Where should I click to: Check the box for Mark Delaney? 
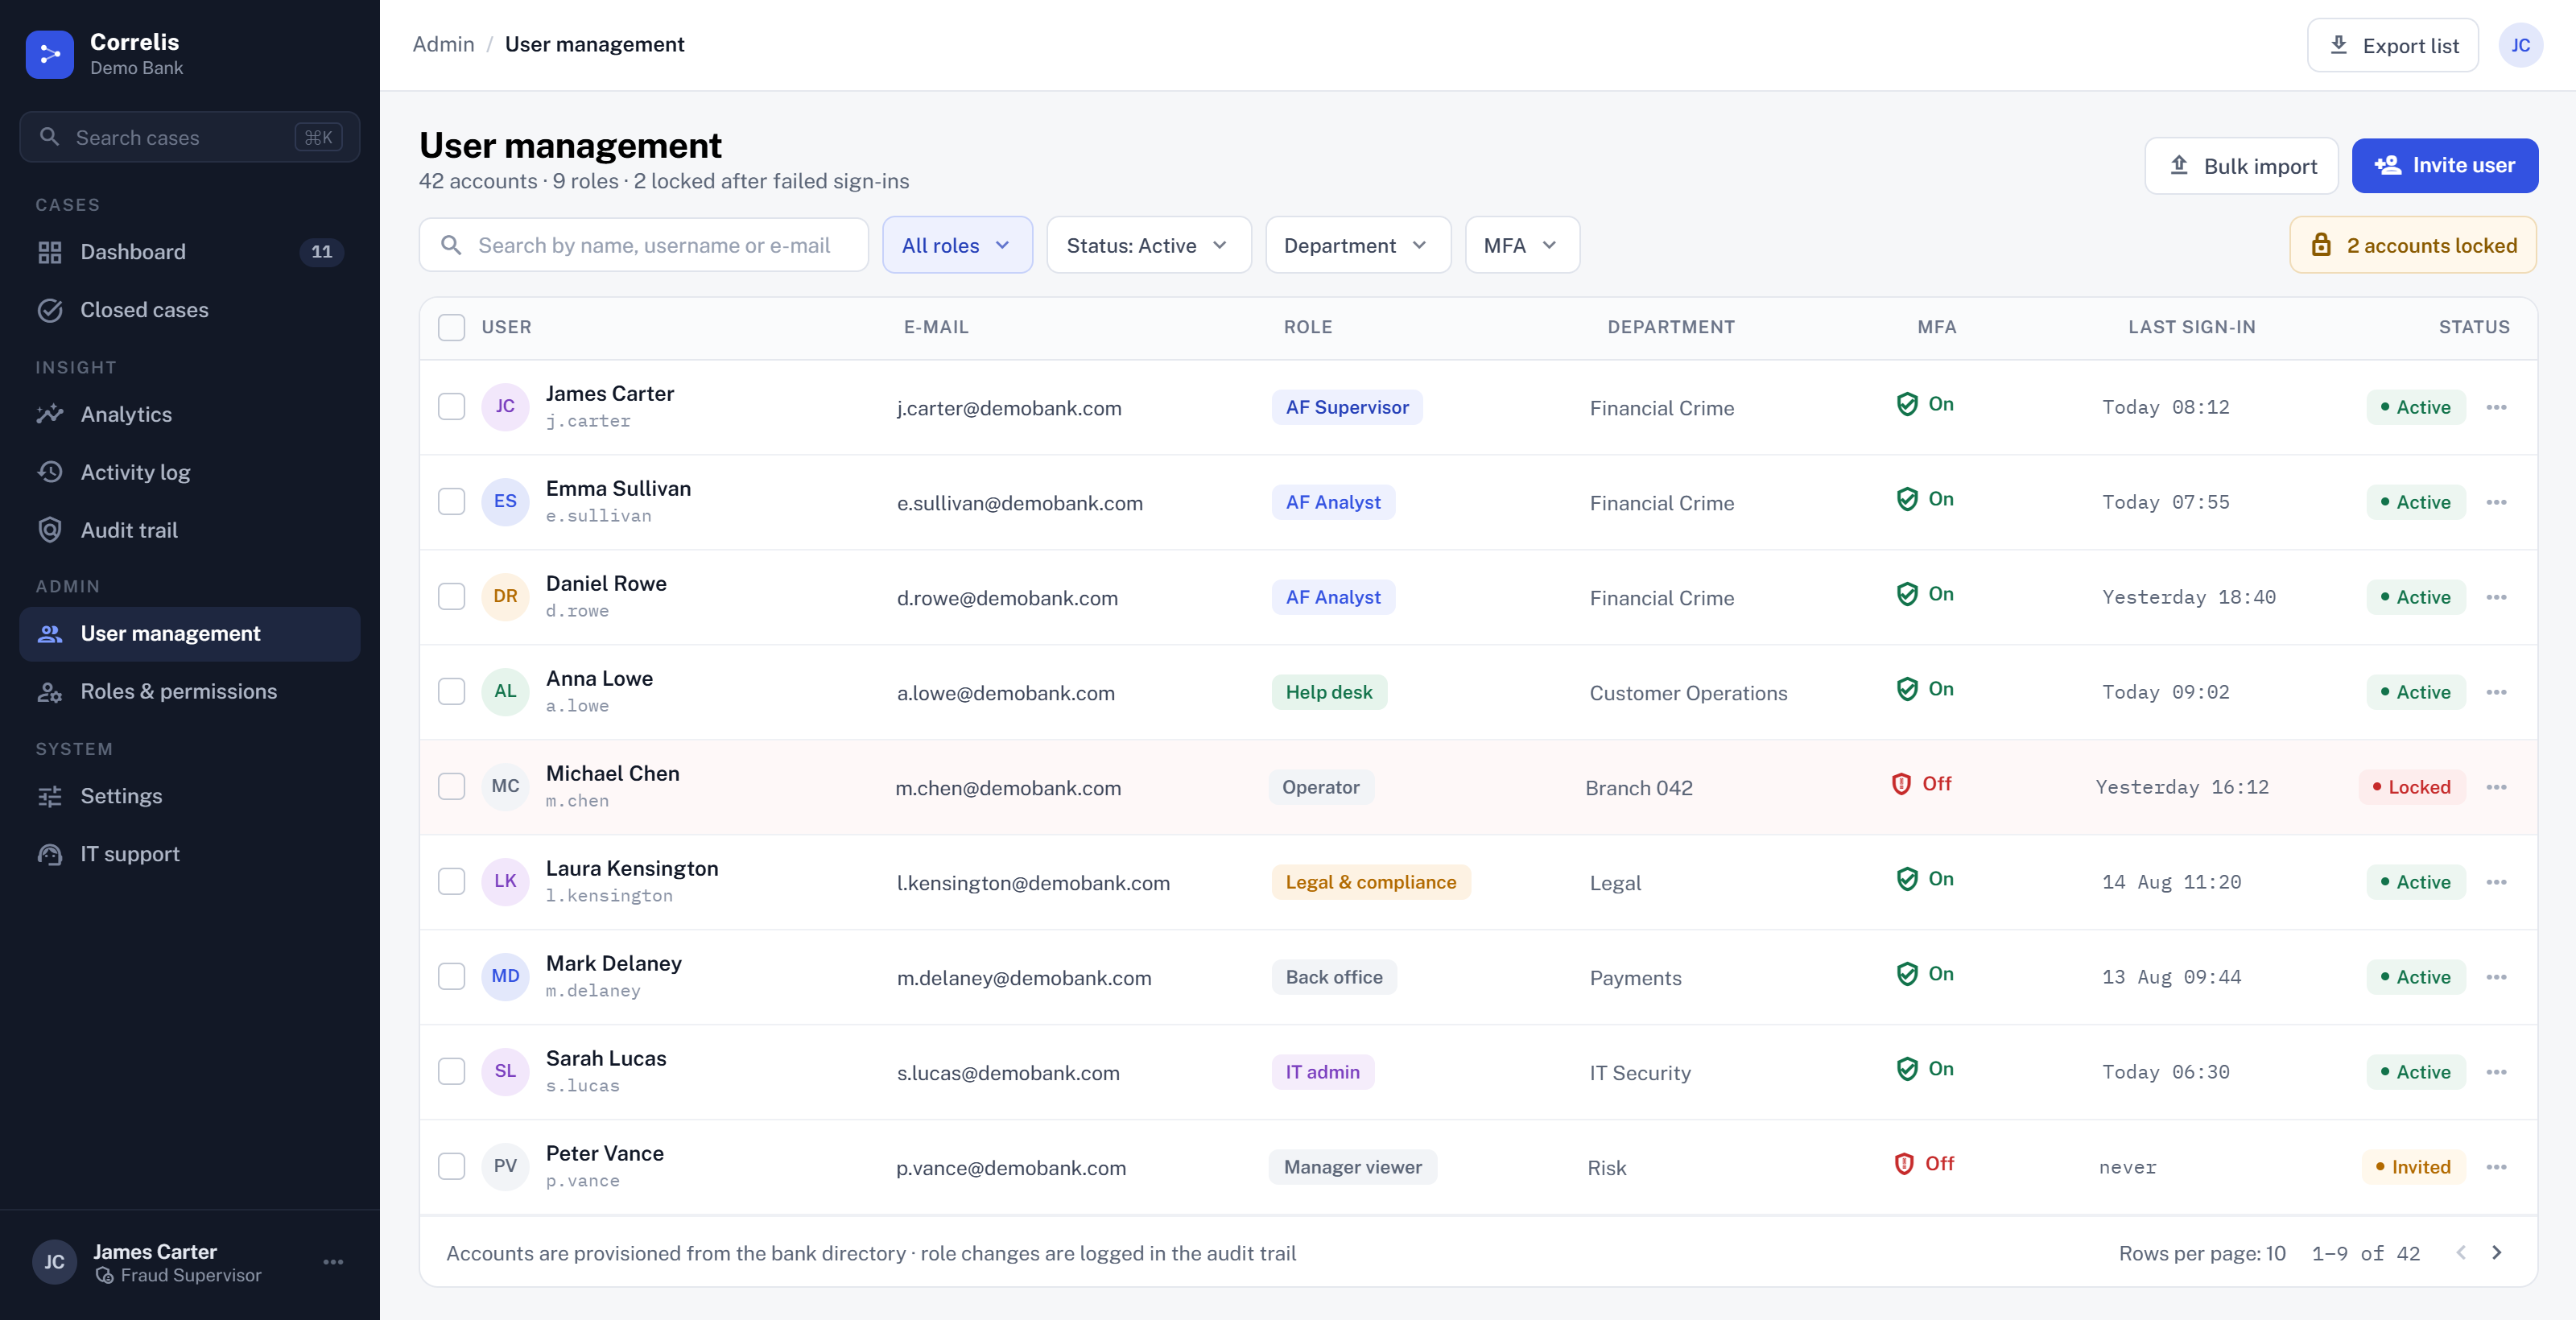[x=452, y=977]
